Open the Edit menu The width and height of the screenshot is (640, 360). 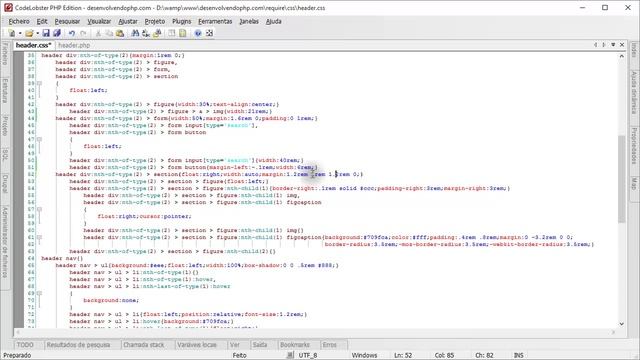click(x=42, y=21)
